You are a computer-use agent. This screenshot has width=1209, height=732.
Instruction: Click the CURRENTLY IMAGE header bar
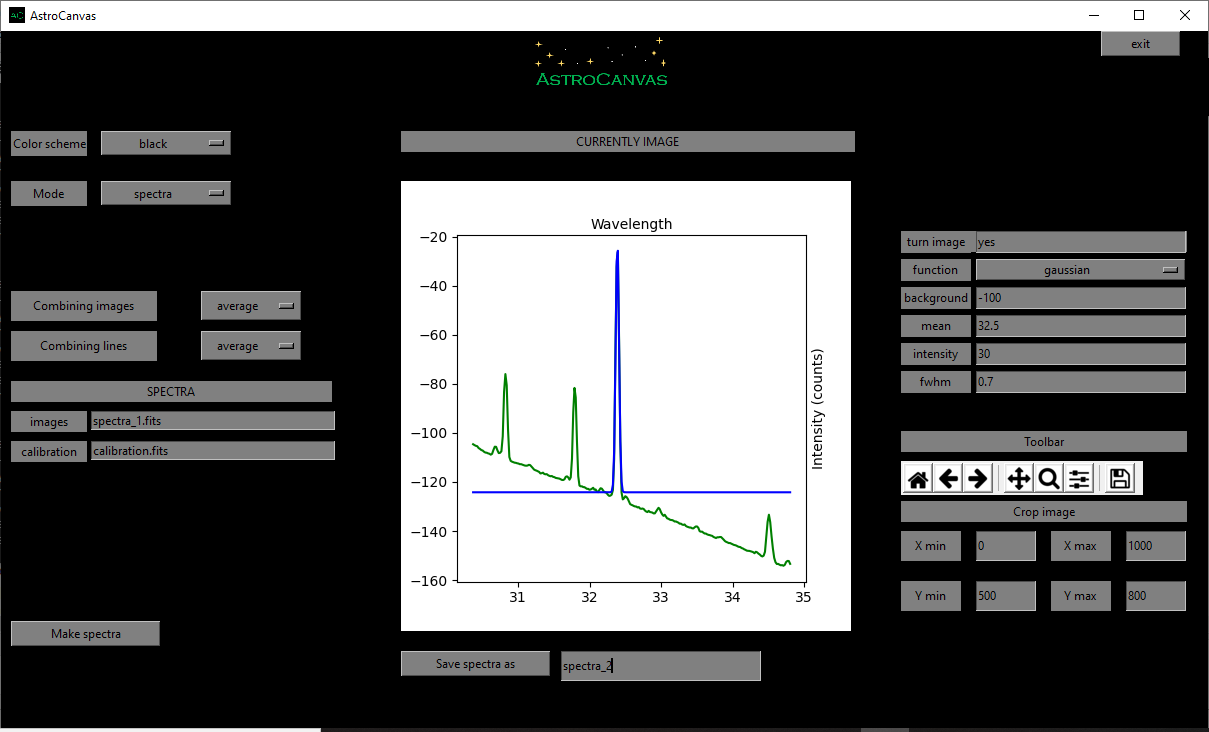(628, 141)
